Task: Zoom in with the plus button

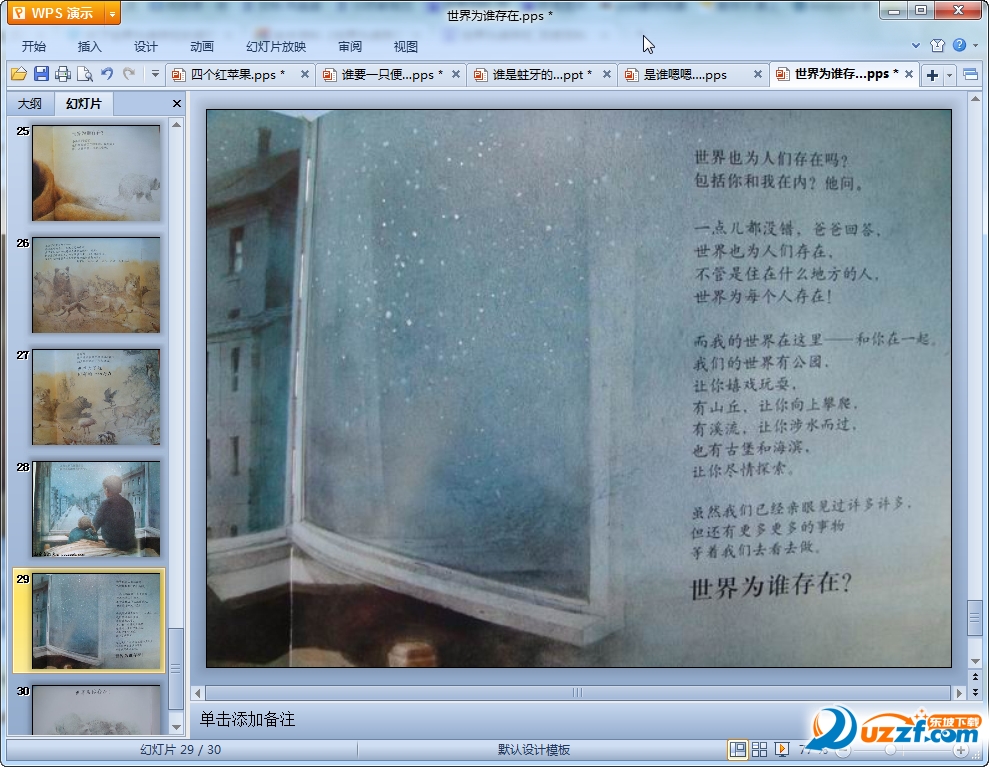Action: pyautogui.click(x=960, y=750)
